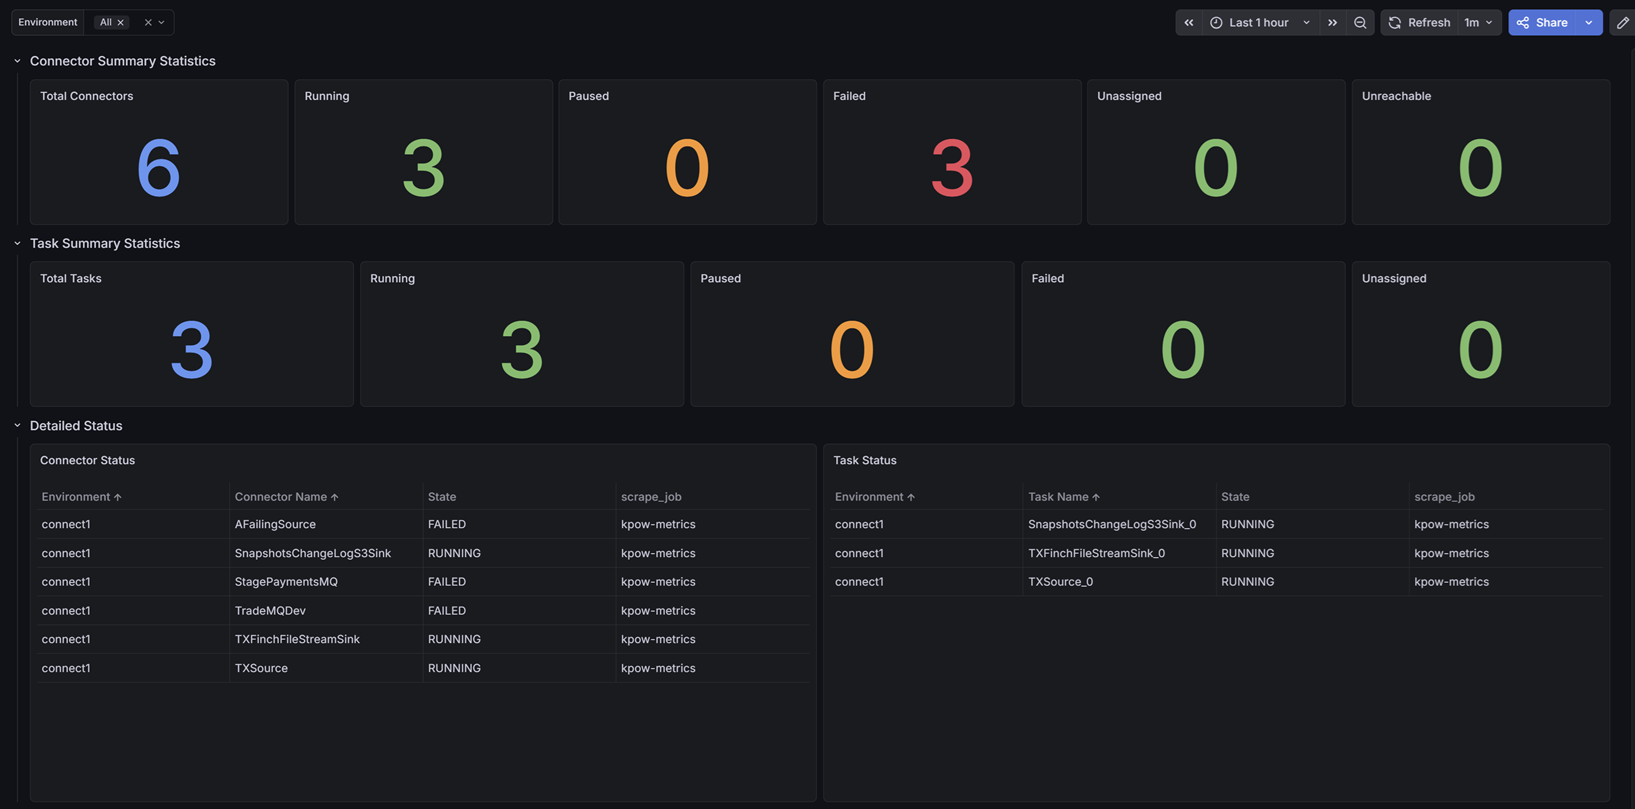Sort Task Status by Environment column
Image resolution: width=1635 pixels, height=809 pixels.
[875, 496]
